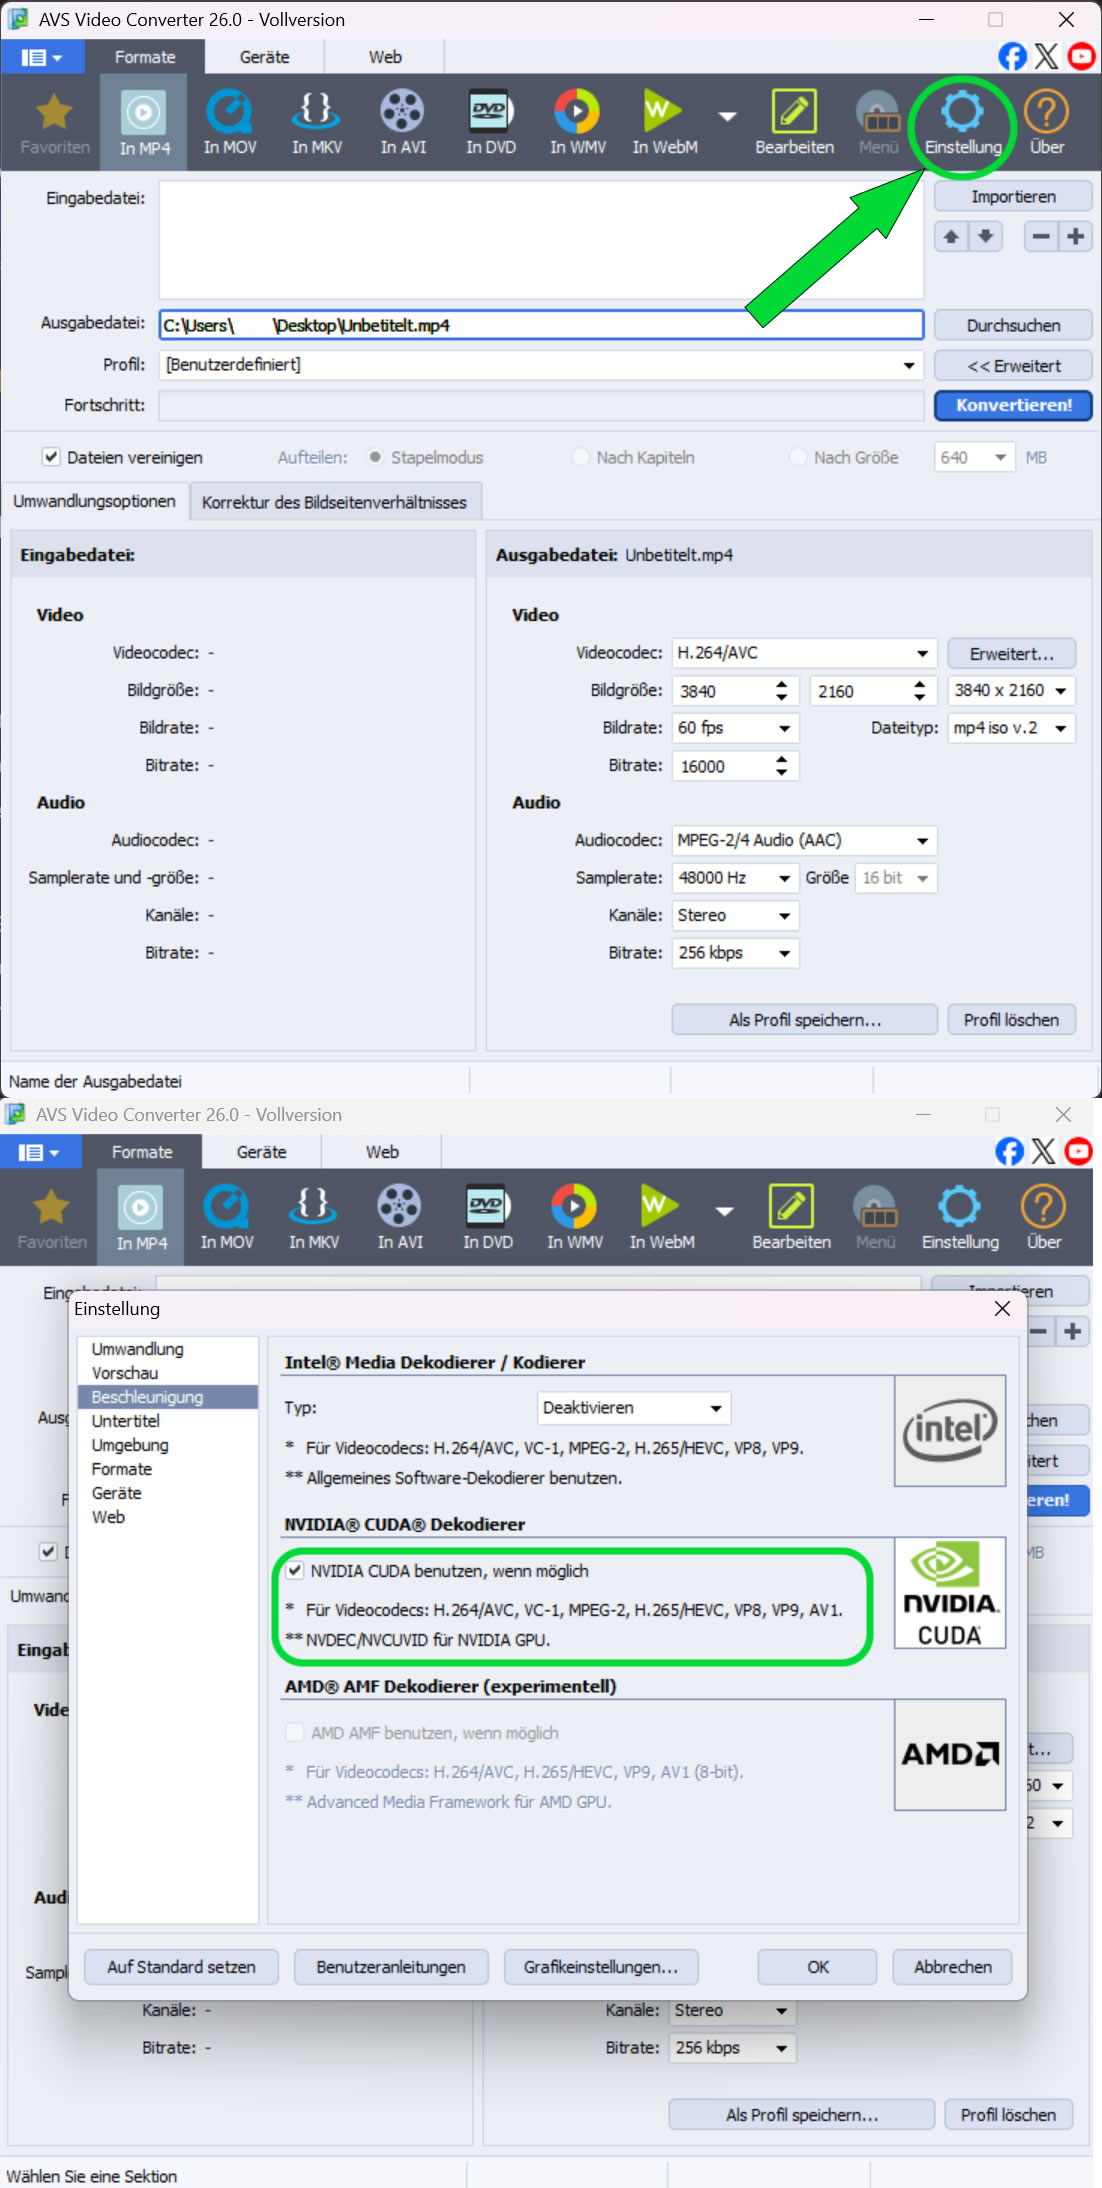1102x2188 pixels.
Task: Open main menu button beside Formate, top window
Action: point(41,57)
